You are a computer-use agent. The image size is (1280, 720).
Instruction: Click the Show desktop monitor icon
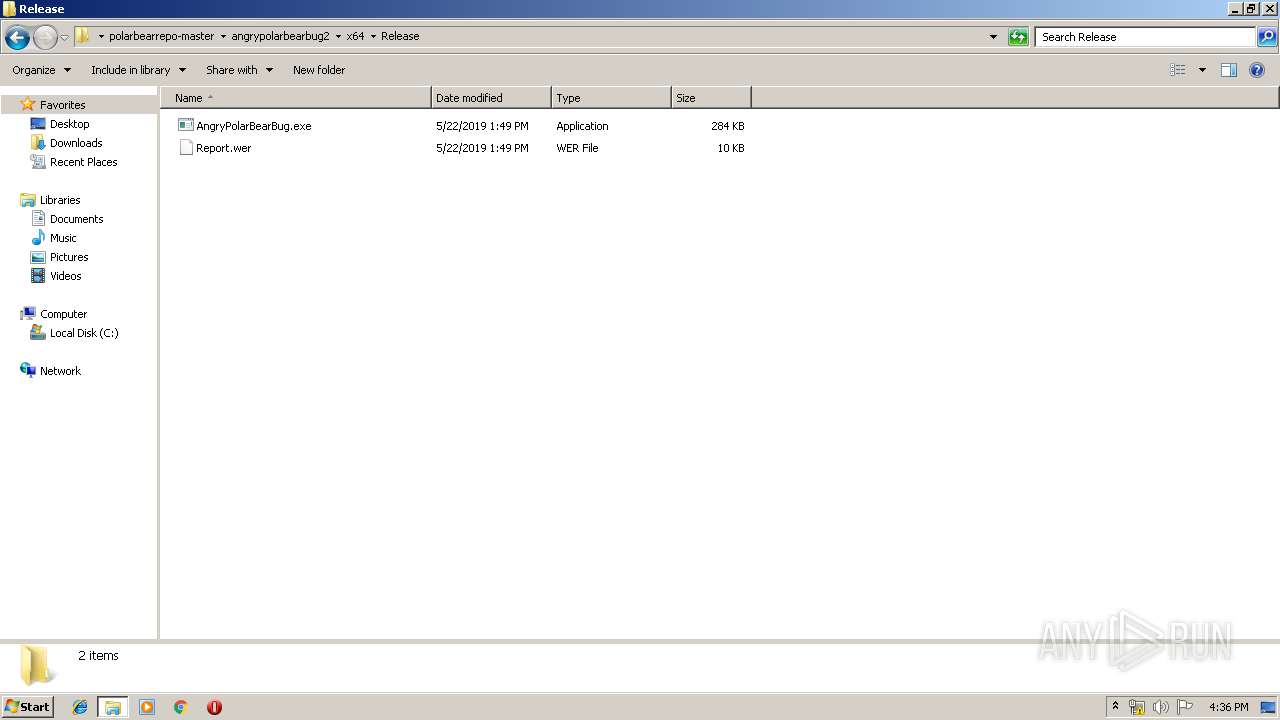point(1268,707)
